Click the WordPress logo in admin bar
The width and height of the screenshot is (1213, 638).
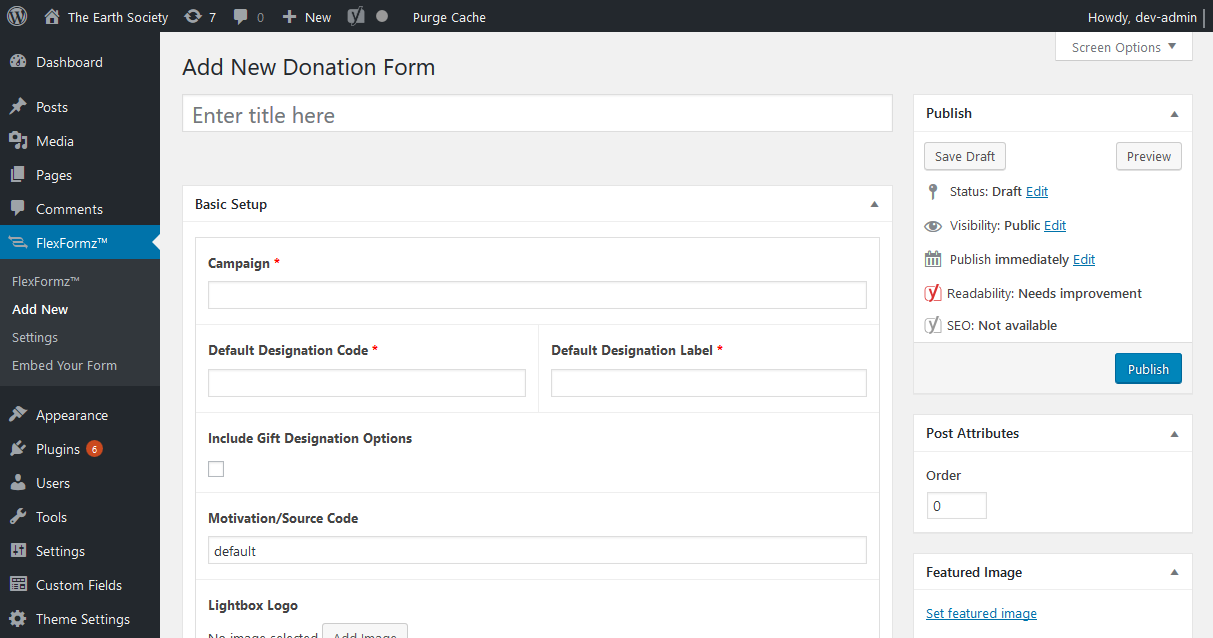pyautogui.click(x=16, y=16)
